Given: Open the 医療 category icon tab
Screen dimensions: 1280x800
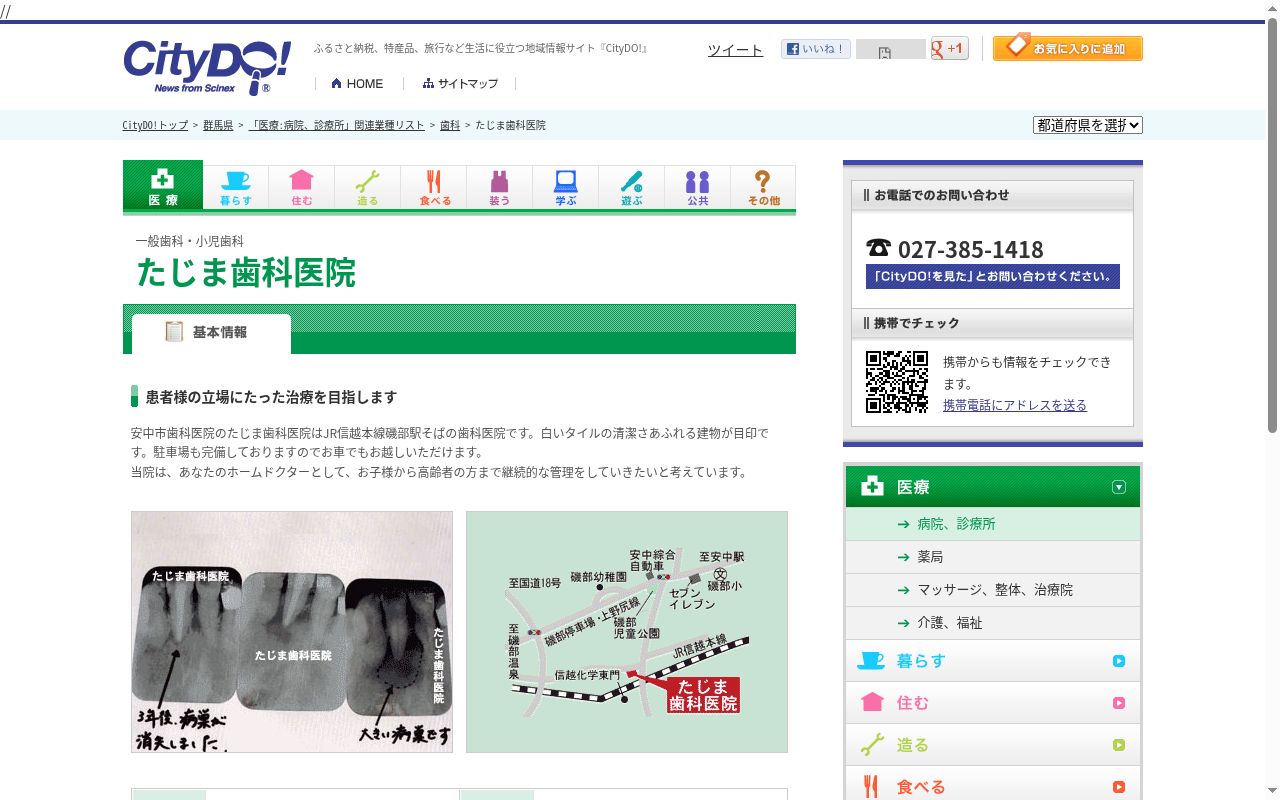Looking at the screenshot, I should click(163, 185).
